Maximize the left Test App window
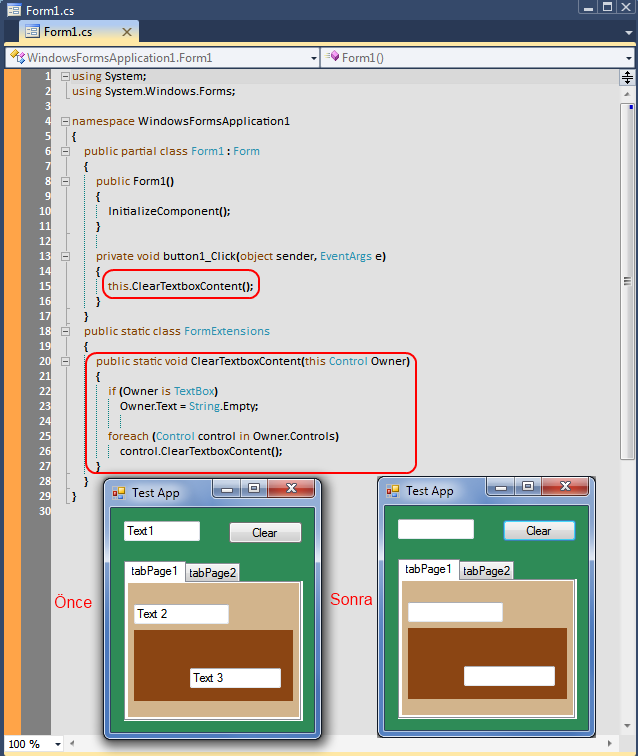Screen dimensions: 638x756 (x=254, y=489)
